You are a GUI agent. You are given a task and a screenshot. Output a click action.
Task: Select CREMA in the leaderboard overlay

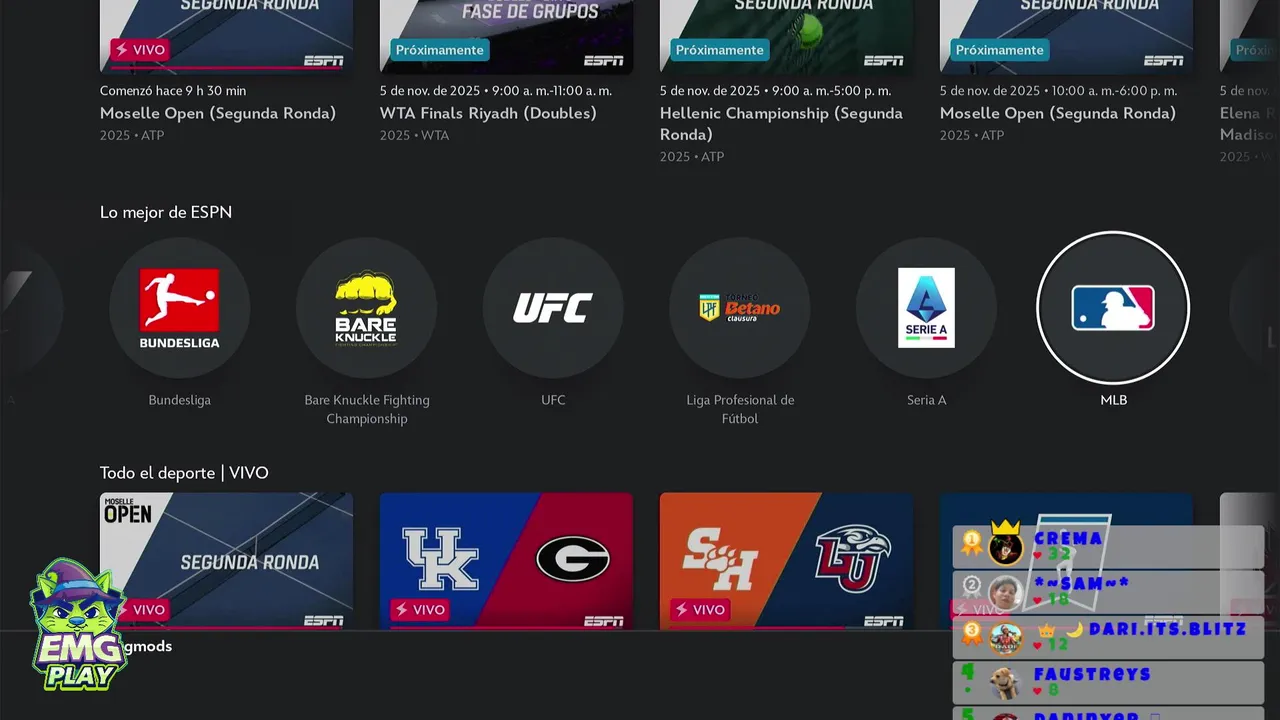(x=1108, y=547)
